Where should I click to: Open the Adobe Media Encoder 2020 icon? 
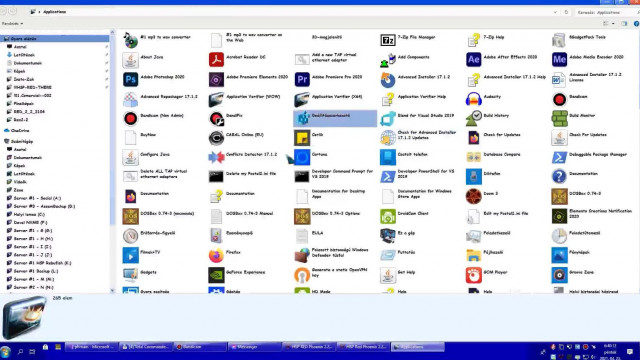559,60
